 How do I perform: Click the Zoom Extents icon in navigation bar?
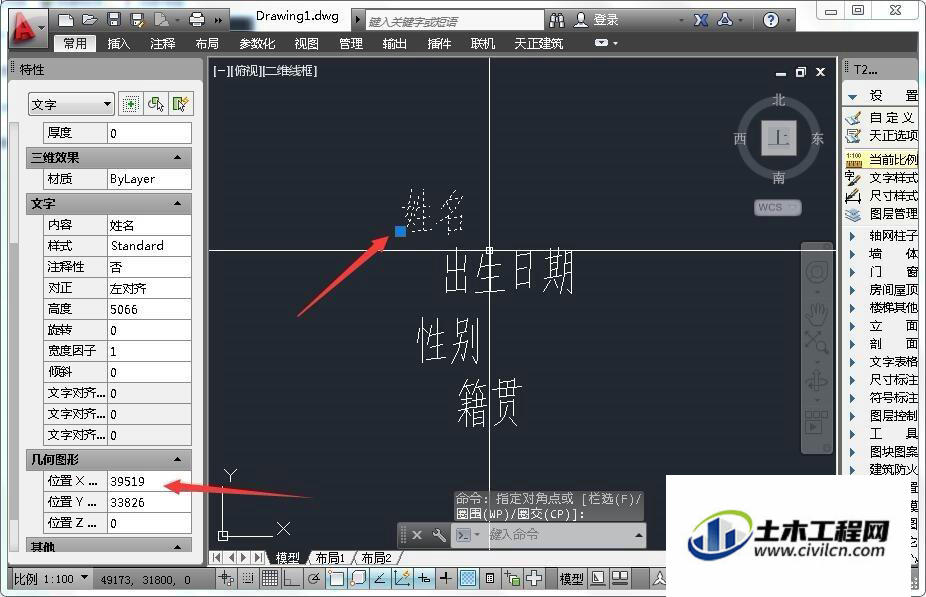816,342
